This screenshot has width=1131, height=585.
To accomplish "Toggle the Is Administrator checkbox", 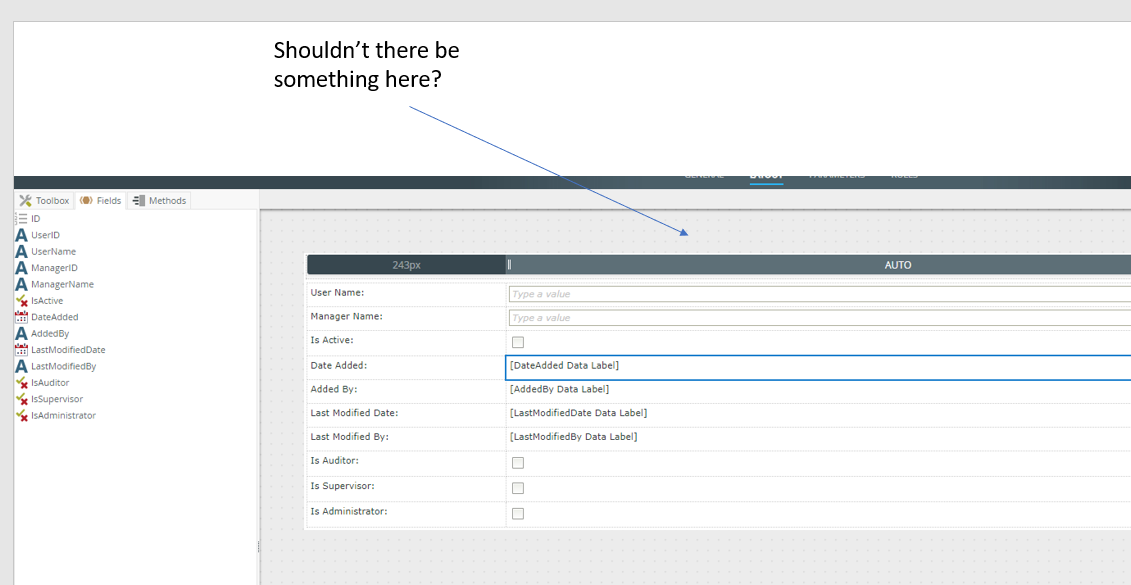I will 518,514.
